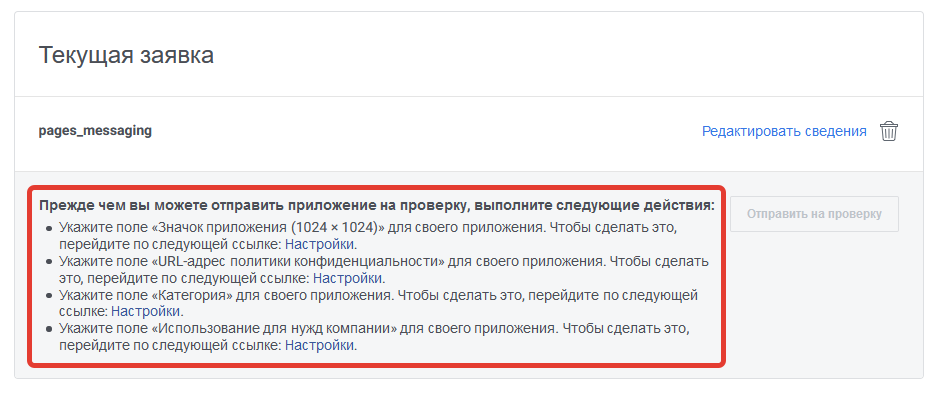Viewport: 935px width, 394px height.
Task: Select the pages_messaging permission name
Action: point(95,131)
